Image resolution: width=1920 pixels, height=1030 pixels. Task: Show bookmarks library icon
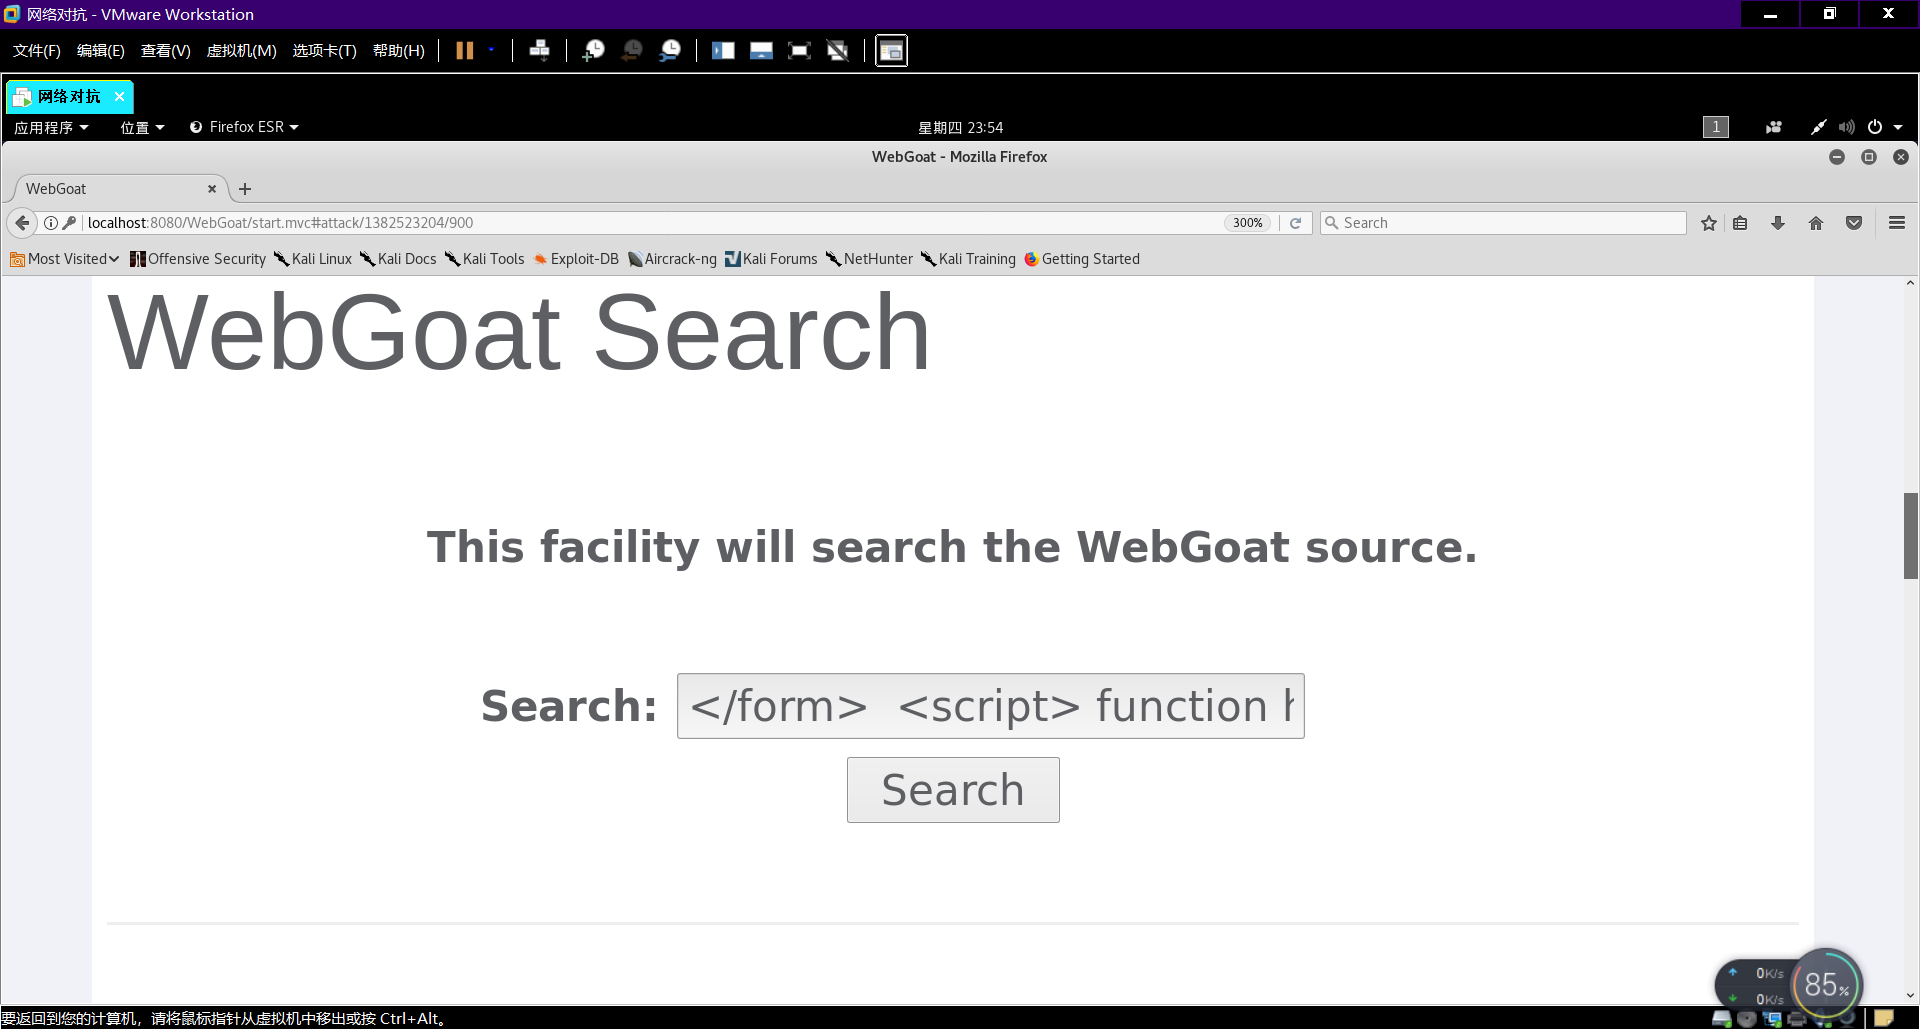pyautogui.click(x=1740, y=223)
